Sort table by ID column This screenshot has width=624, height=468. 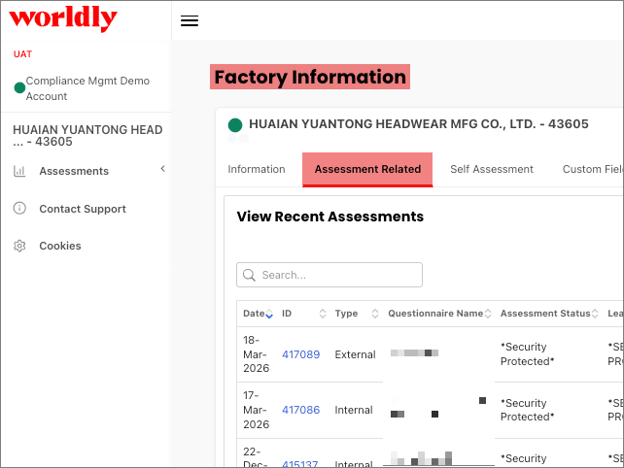323,314
